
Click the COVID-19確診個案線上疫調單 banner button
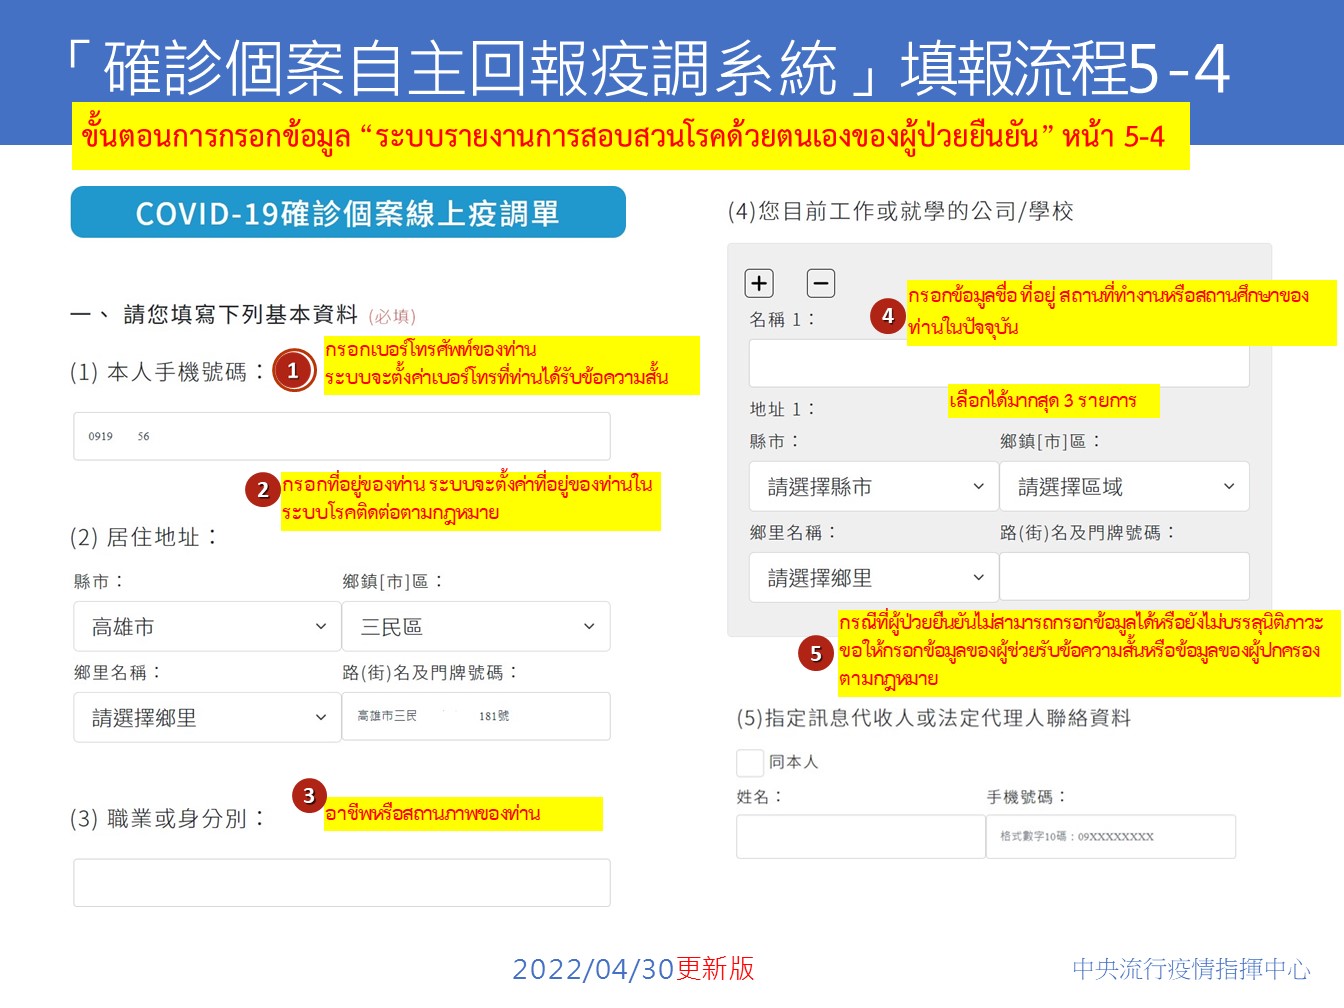pyautogui.click(x=348, y=213)
